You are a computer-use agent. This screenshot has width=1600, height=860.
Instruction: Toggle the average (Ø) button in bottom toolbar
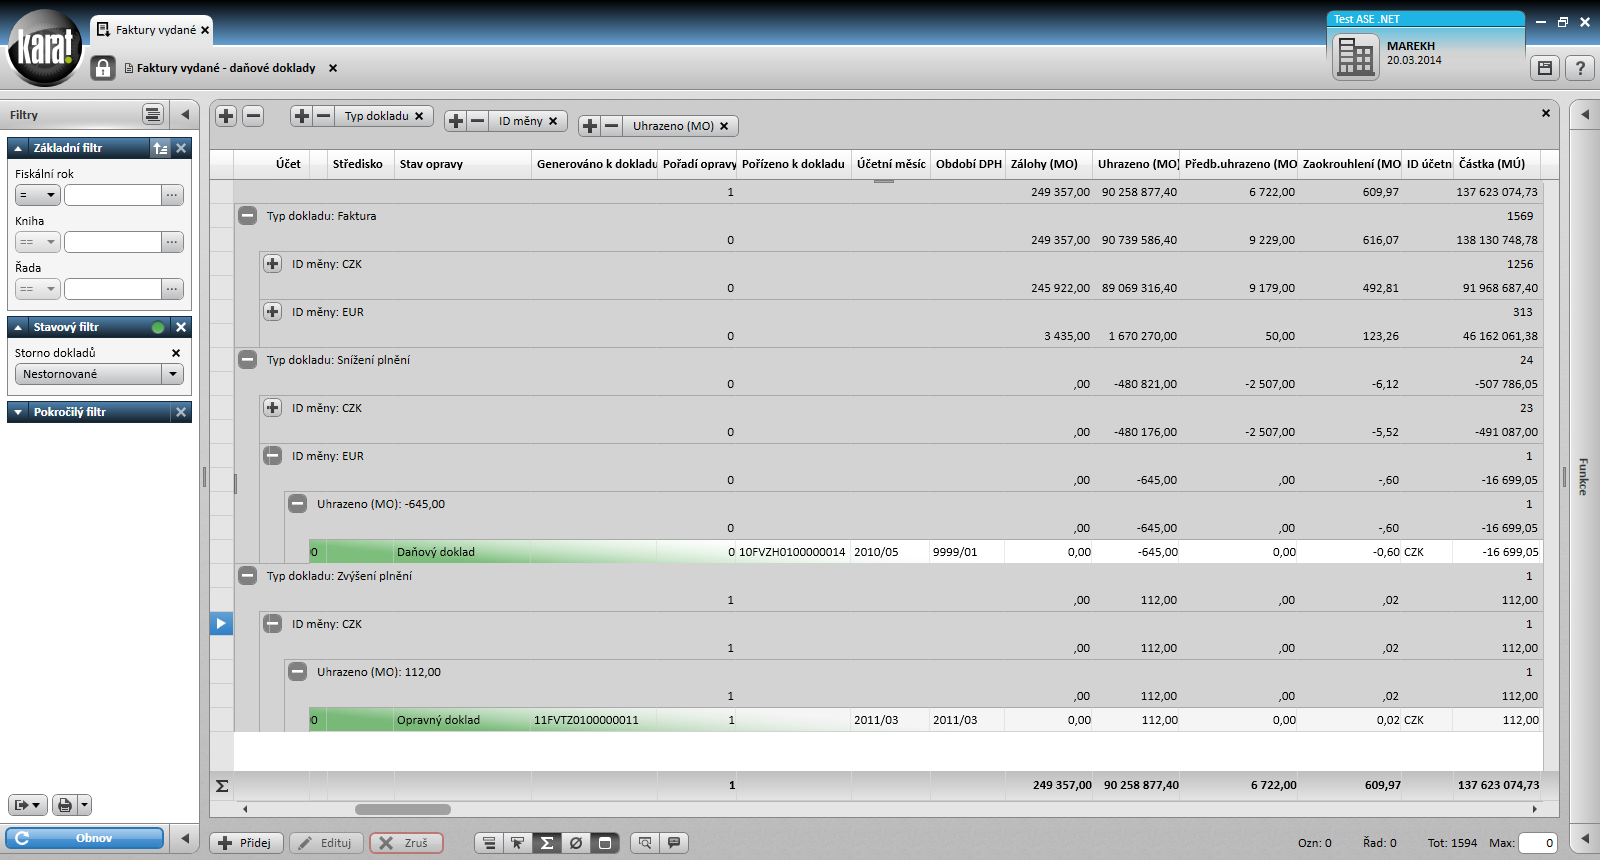576,843
